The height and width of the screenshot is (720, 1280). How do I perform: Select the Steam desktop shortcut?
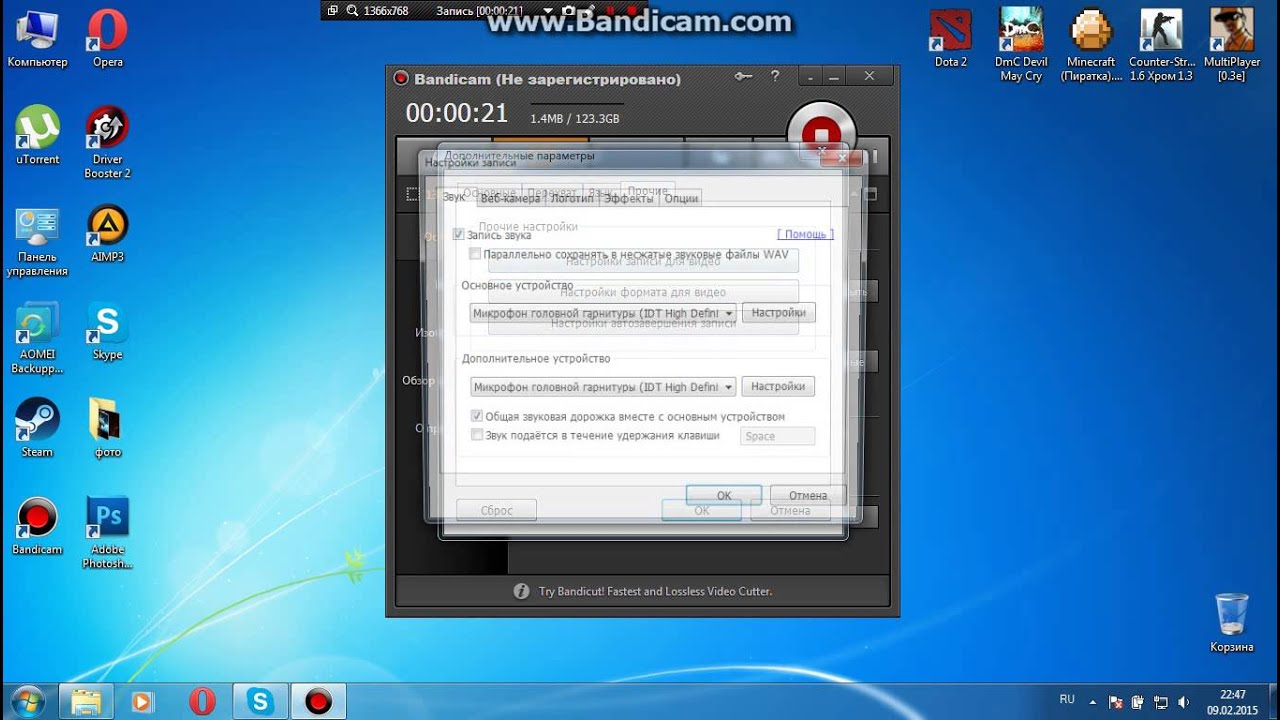(37, 428)
